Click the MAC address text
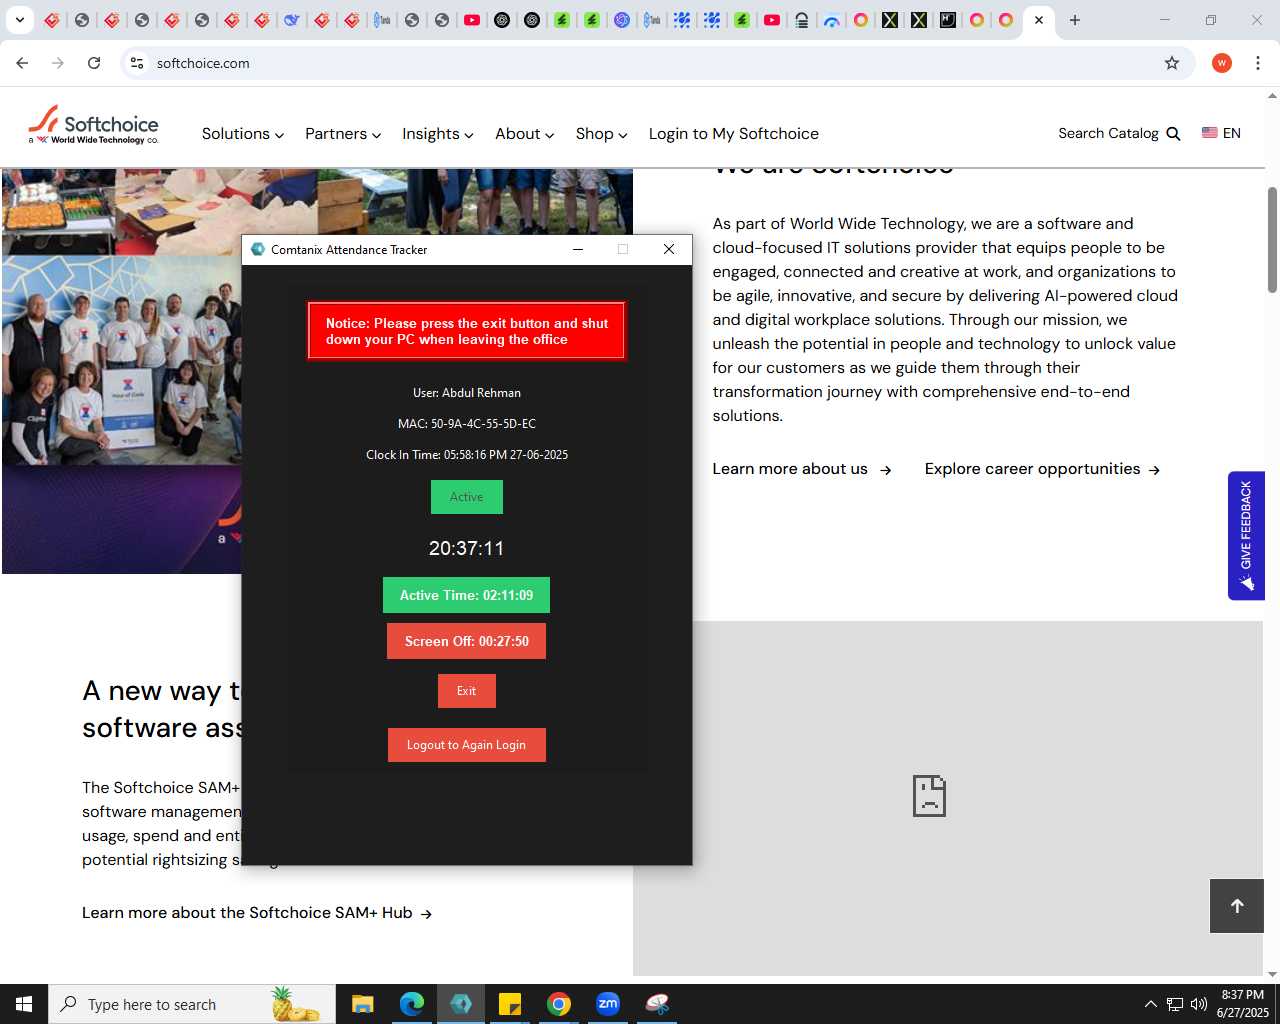The width and height of the screenshot is (1280, 1024). pos(467,424)
